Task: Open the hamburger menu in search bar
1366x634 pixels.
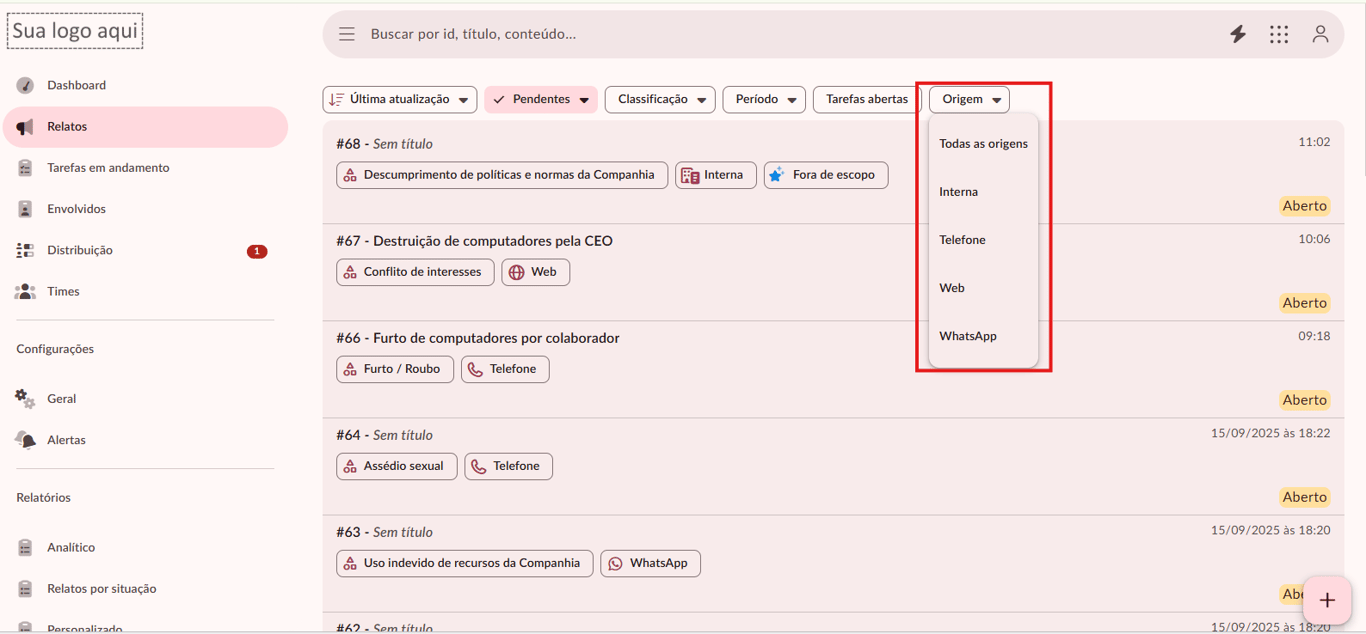Action: tap(347, 34)
